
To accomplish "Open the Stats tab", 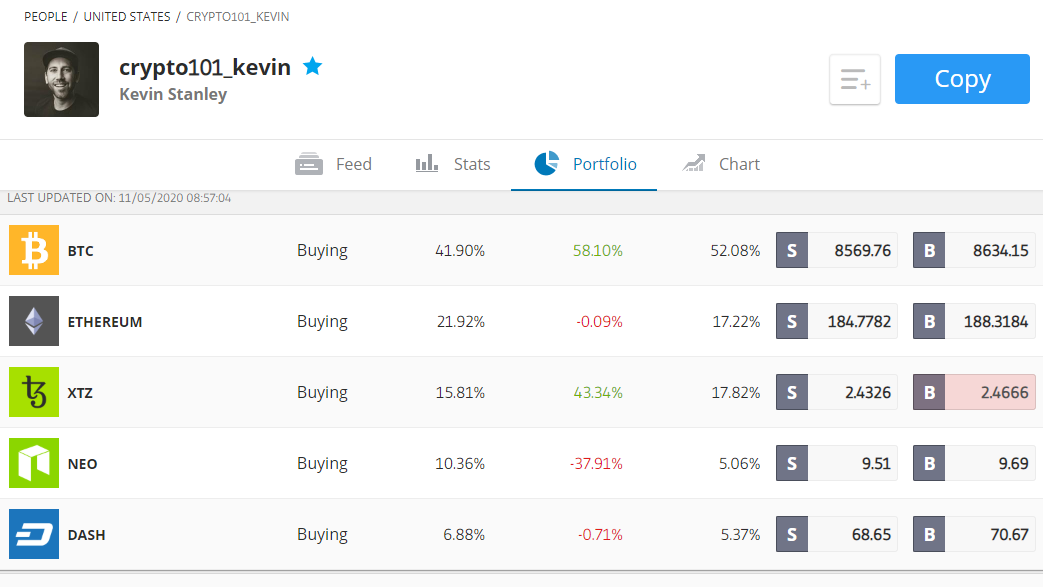I will 453,164.
